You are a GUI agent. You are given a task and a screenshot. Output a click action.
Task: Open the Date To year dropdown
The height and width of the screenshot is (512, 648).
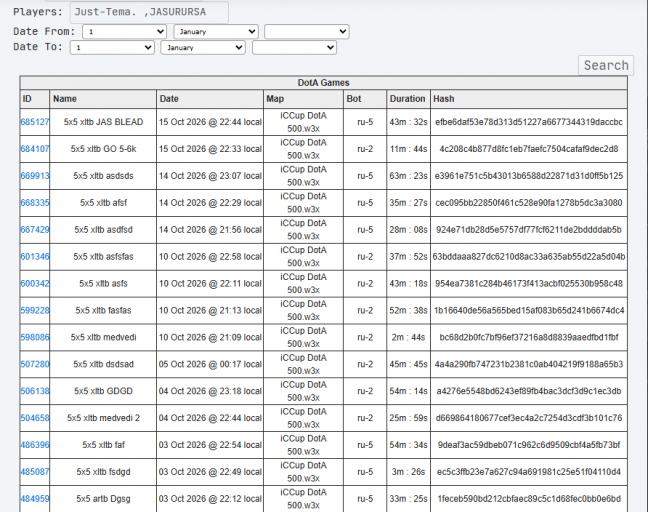point(294,48)
